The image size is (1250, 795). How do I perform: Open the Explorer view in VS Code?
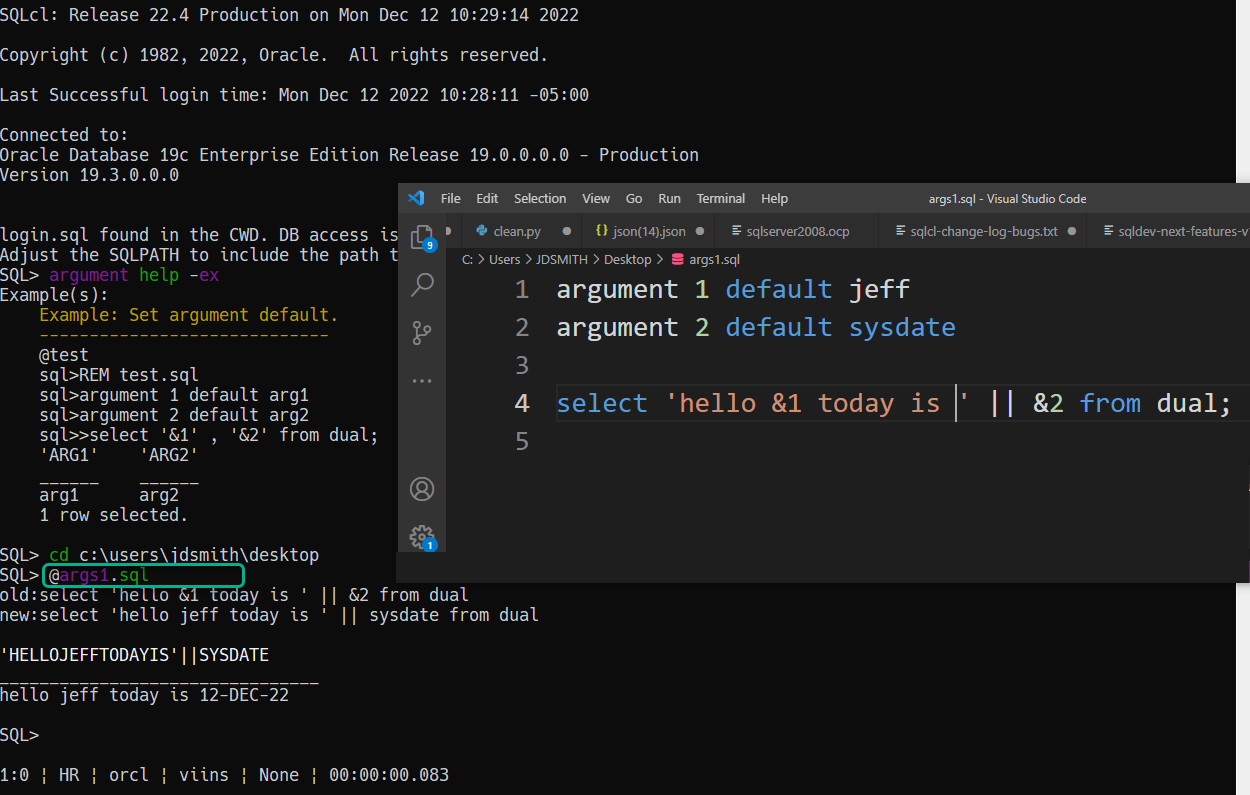(x=422, y=237)
